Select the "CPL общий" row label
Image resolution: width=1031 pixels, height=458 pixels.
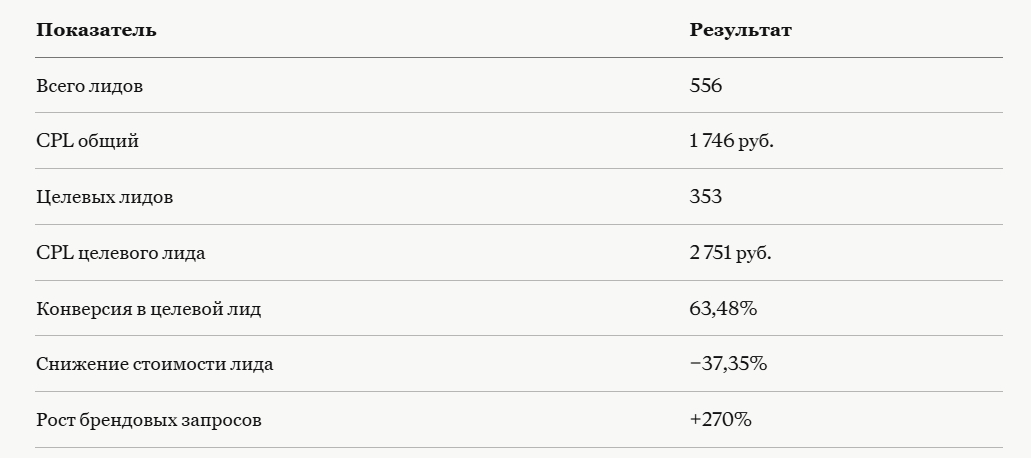(87, 142)
